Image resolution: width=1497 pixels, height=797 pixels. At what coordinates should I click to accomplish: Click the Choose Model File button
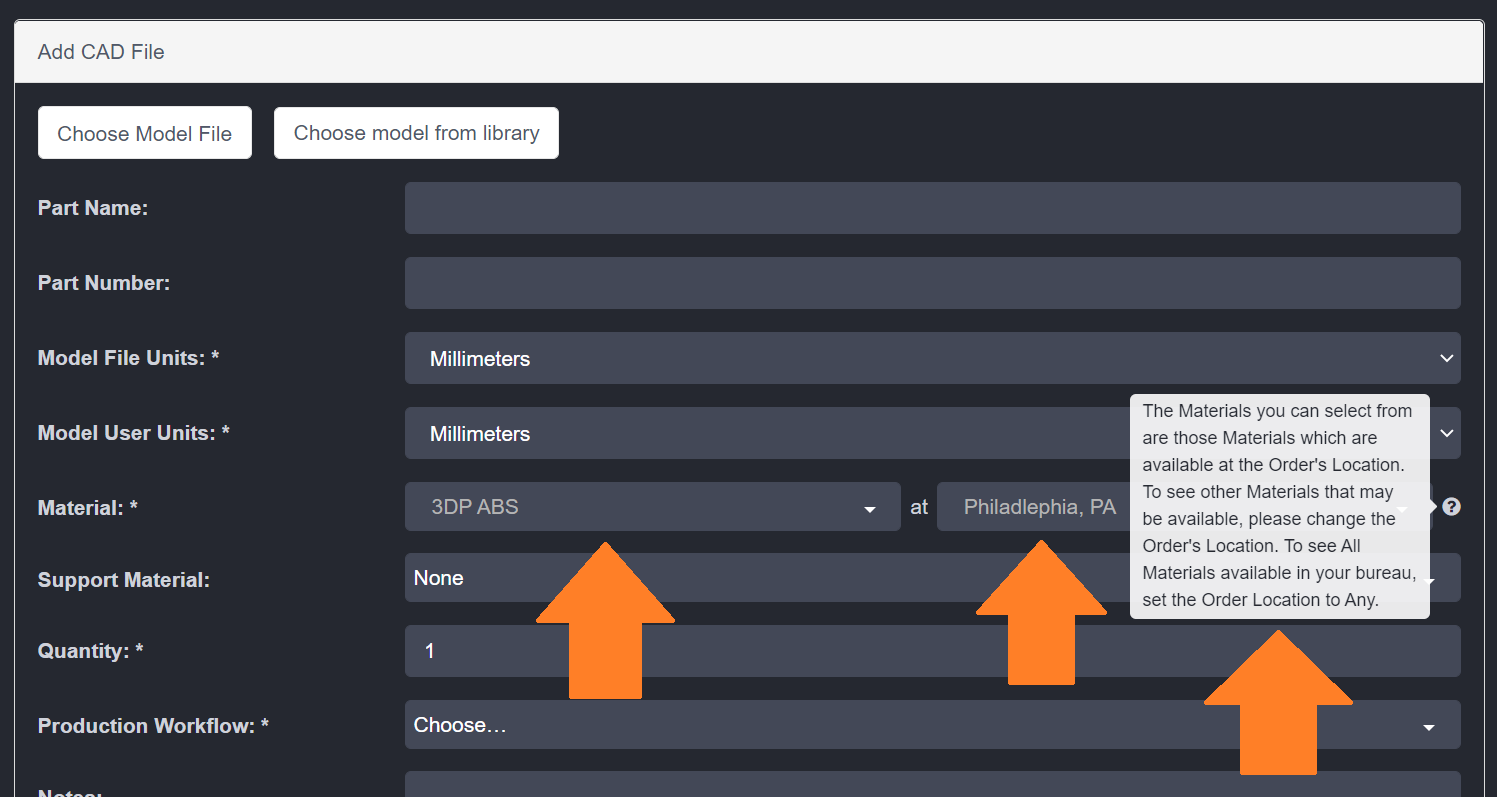tap(145, 133)
